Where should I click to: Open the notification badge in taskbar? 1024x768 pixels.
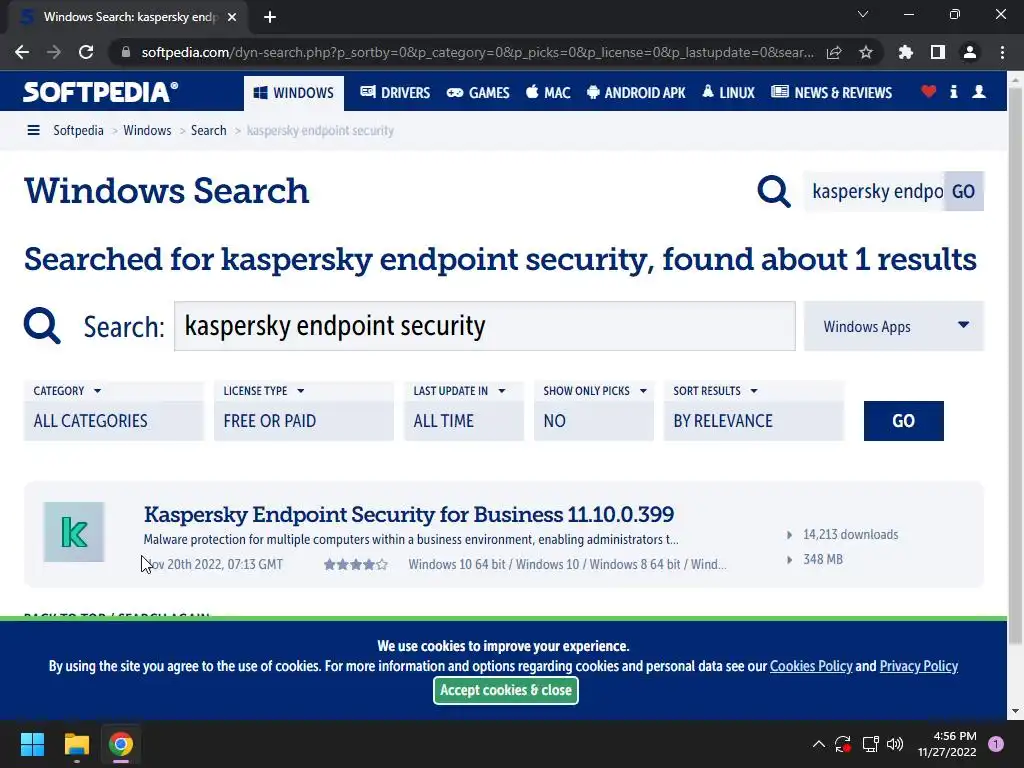[x=996, y=744]
